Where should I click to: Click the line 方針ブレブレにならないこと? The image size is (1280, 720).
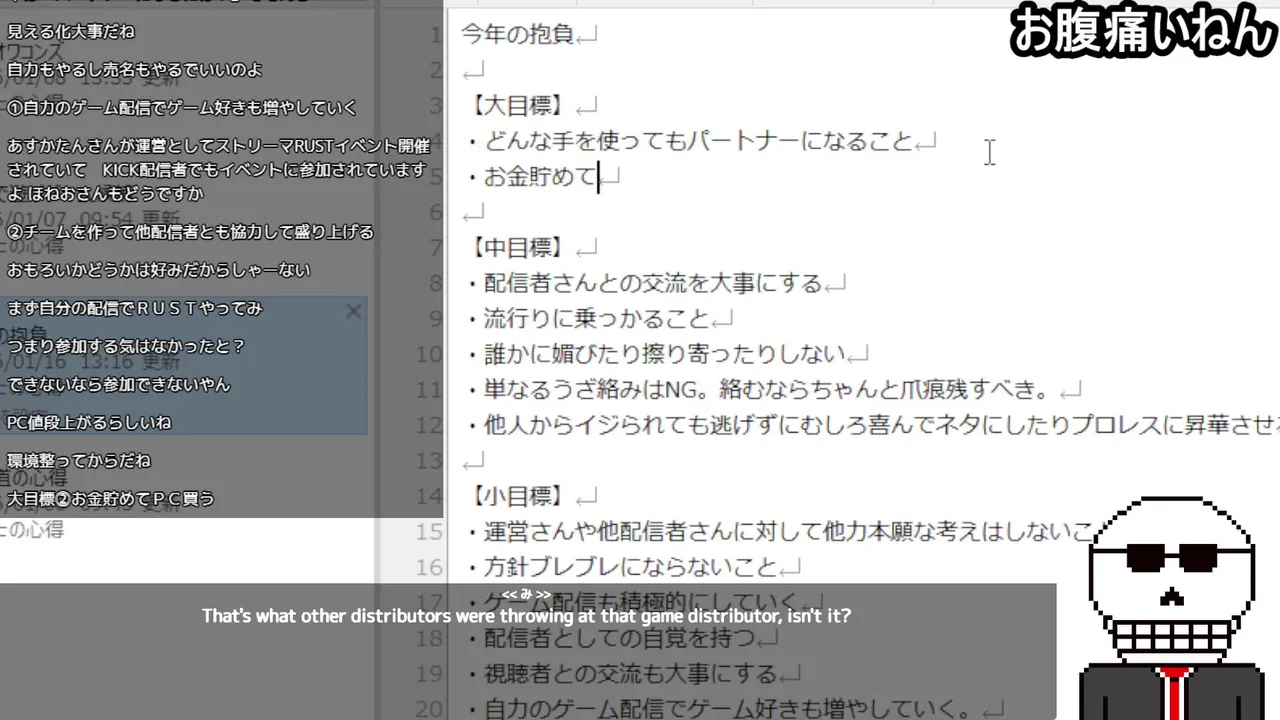tap(621, 567)
